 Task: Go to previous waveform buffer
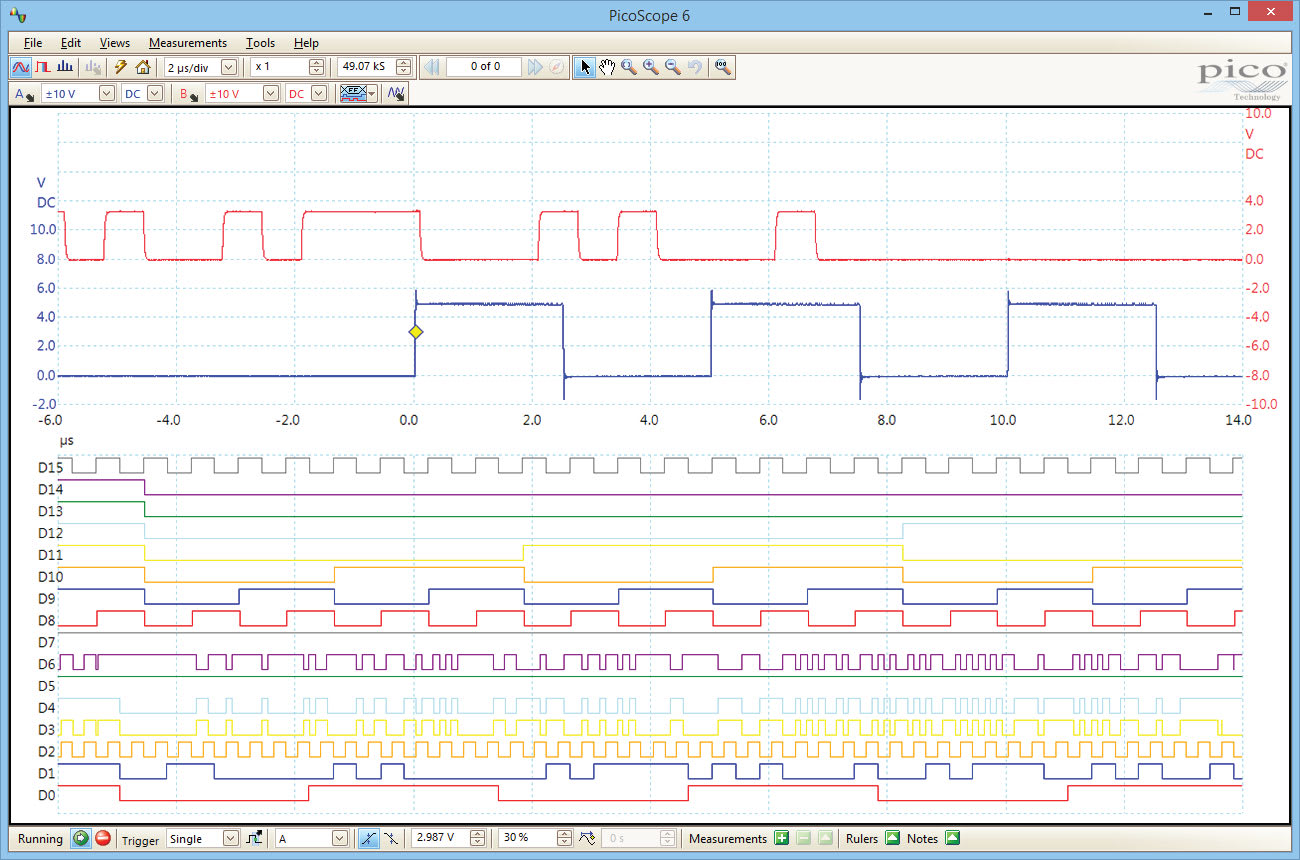coord(432,67)
